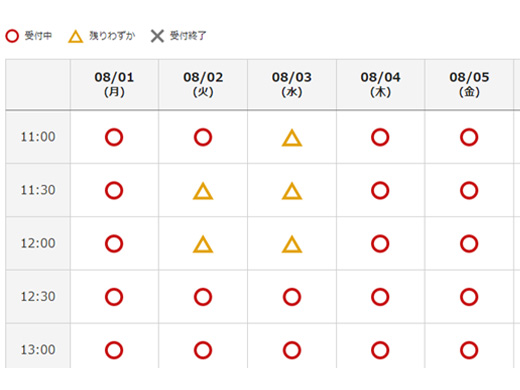Pick the 08/02 12:00 triangle slot

[203, 244]
